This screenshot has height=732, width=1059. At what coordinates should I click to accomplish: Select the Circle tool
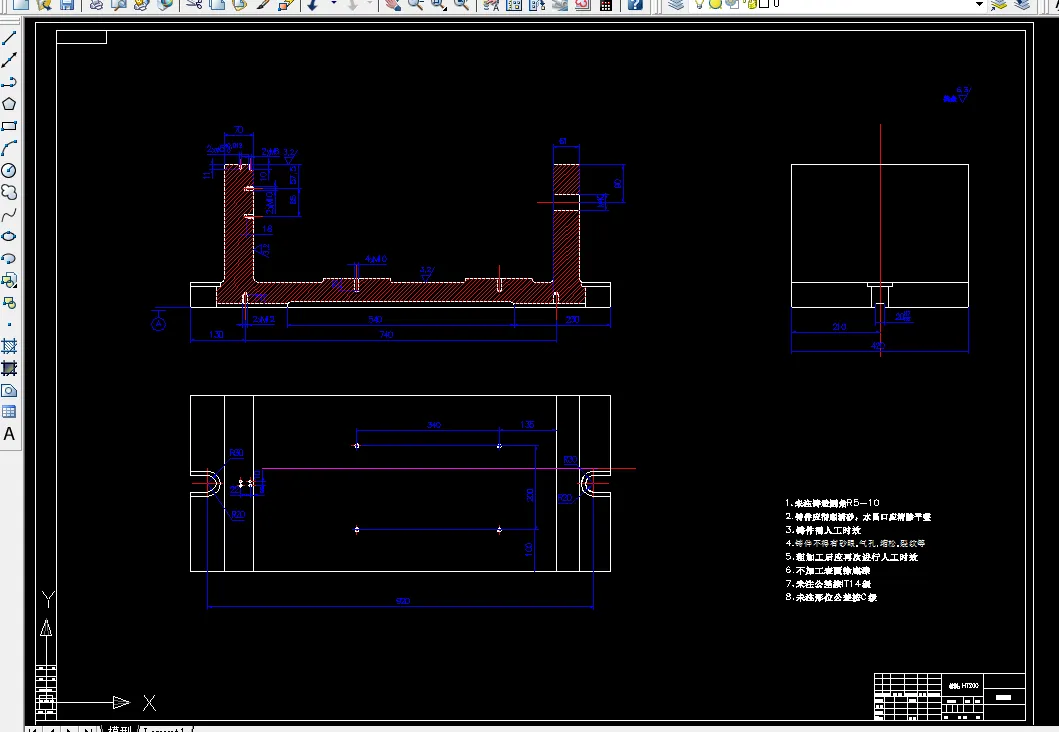tap(9, 170)
